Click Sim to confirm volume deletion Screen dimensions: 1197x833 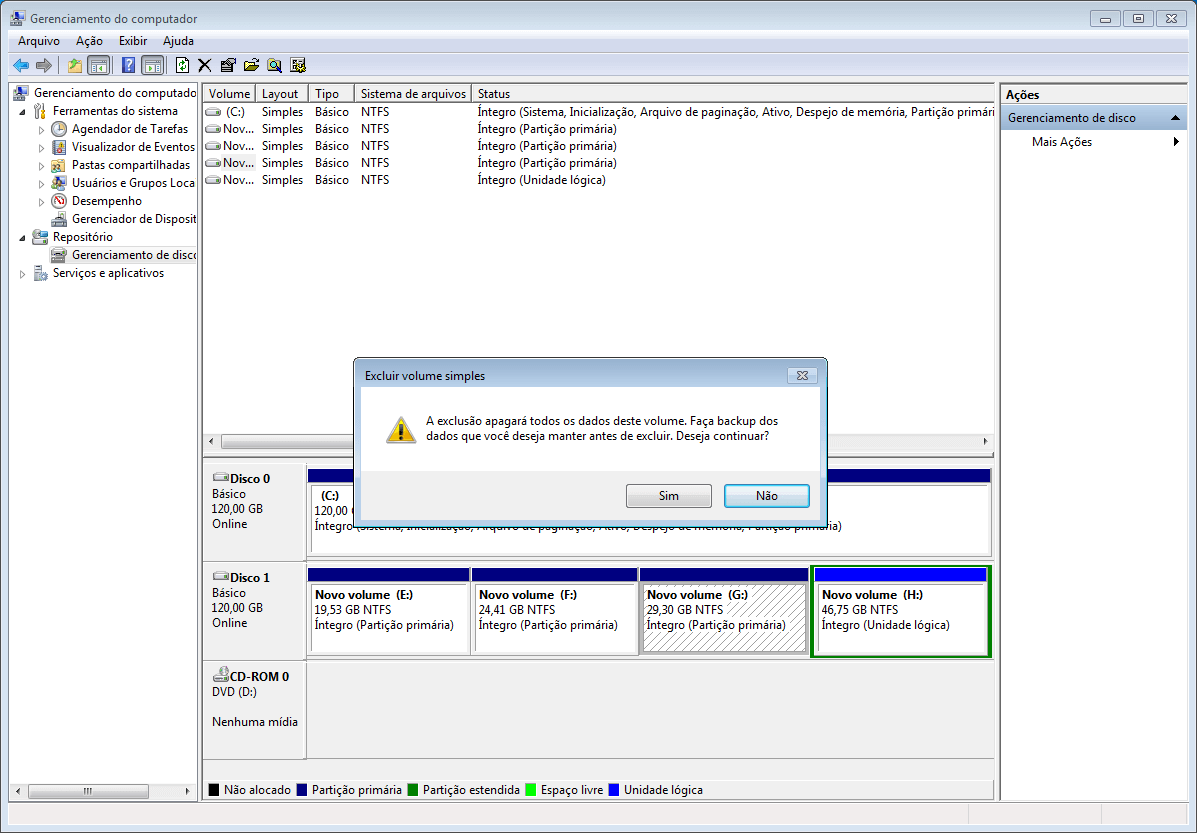click(x=668, y=495)
